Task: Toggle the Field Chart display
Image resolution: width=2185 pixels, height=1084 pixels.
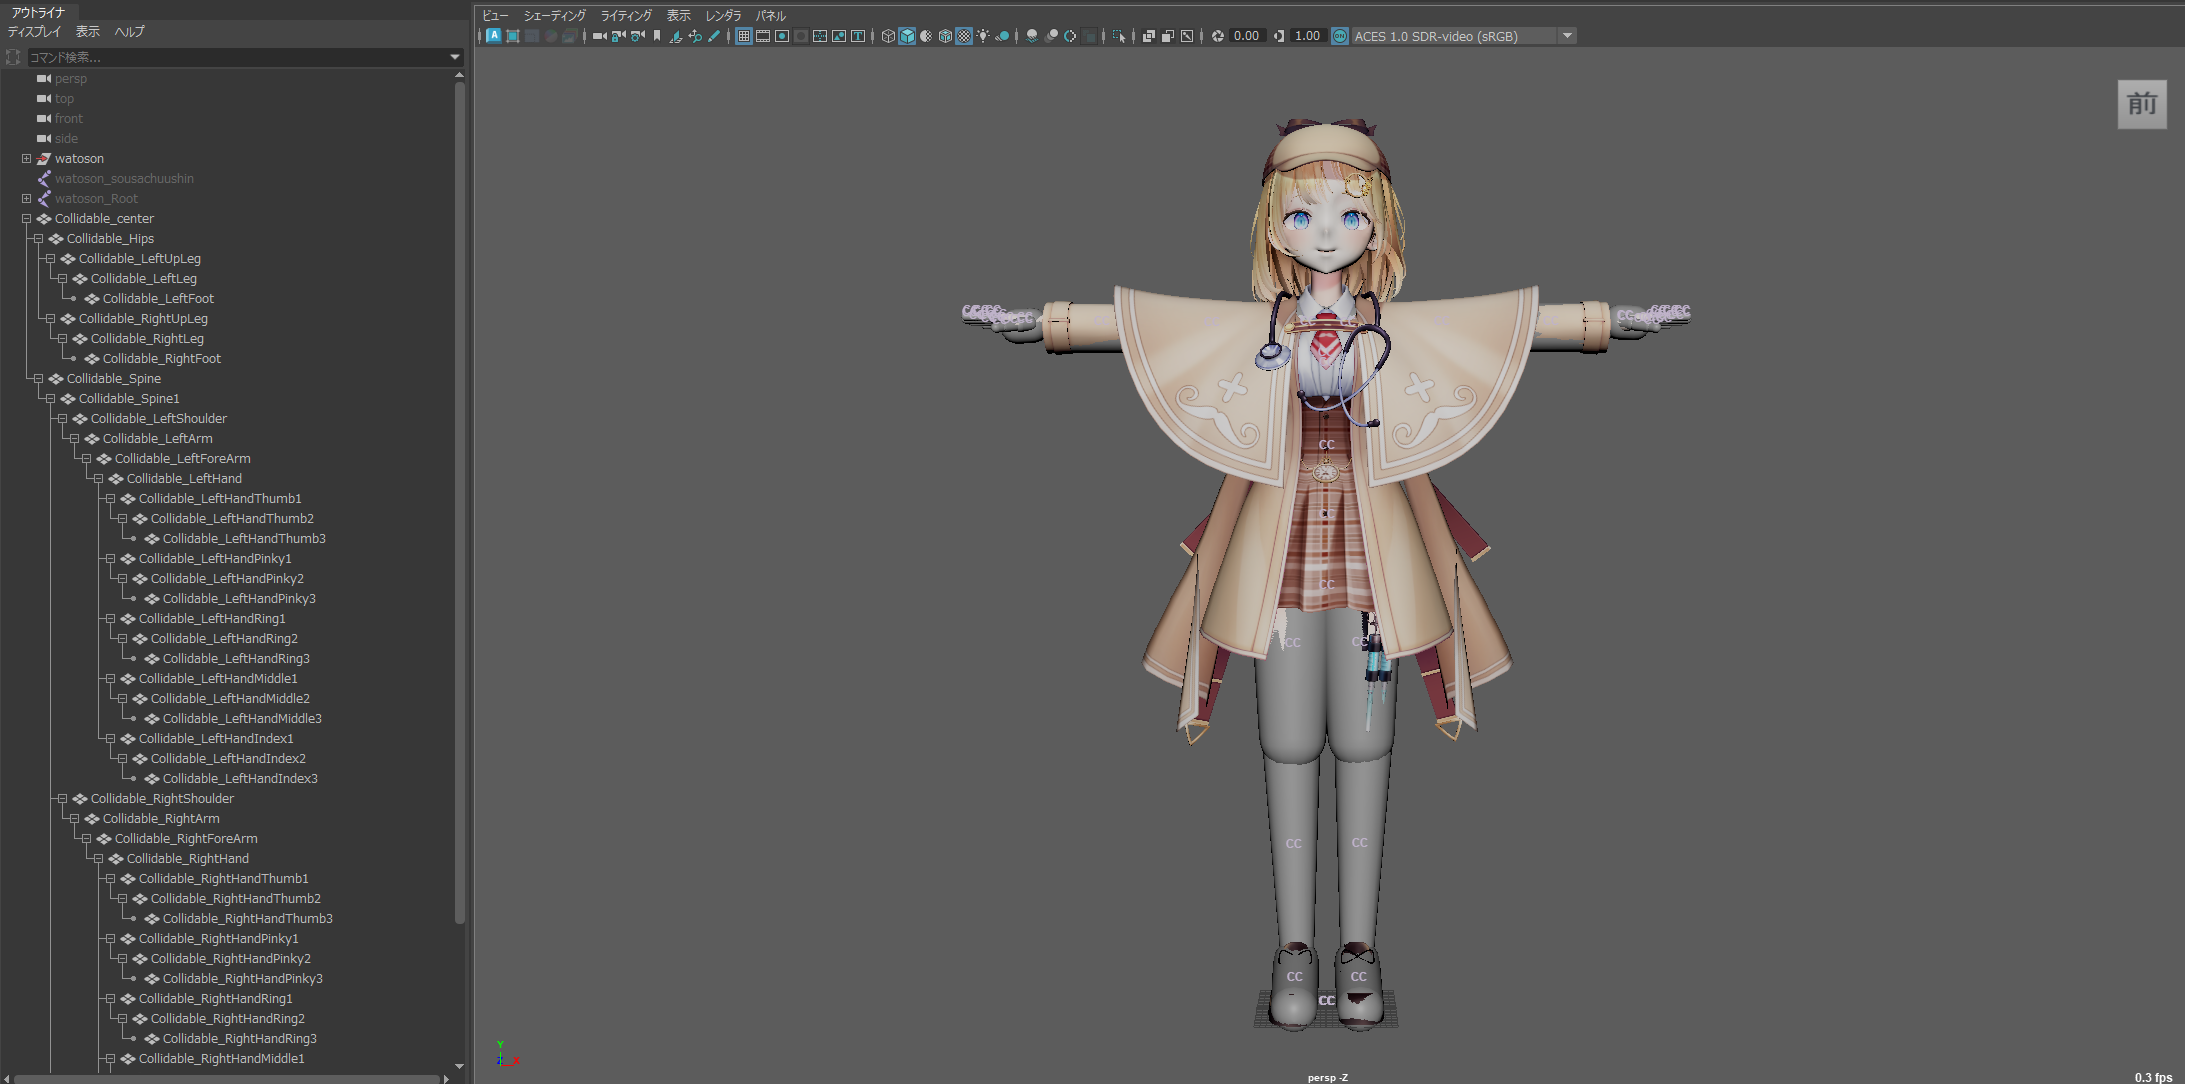Action: click(820, 36)
